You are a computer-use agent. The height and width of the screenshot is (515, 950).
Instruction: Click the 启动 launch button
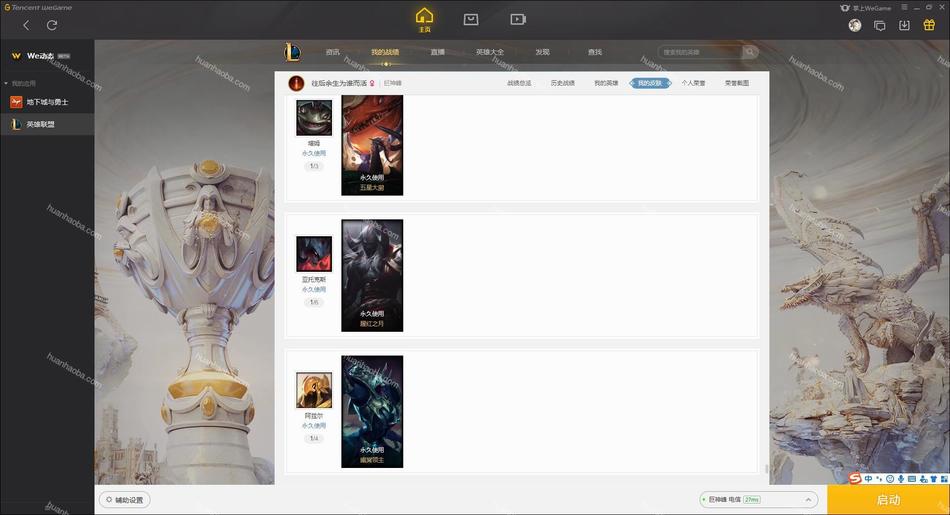(888, 500)
